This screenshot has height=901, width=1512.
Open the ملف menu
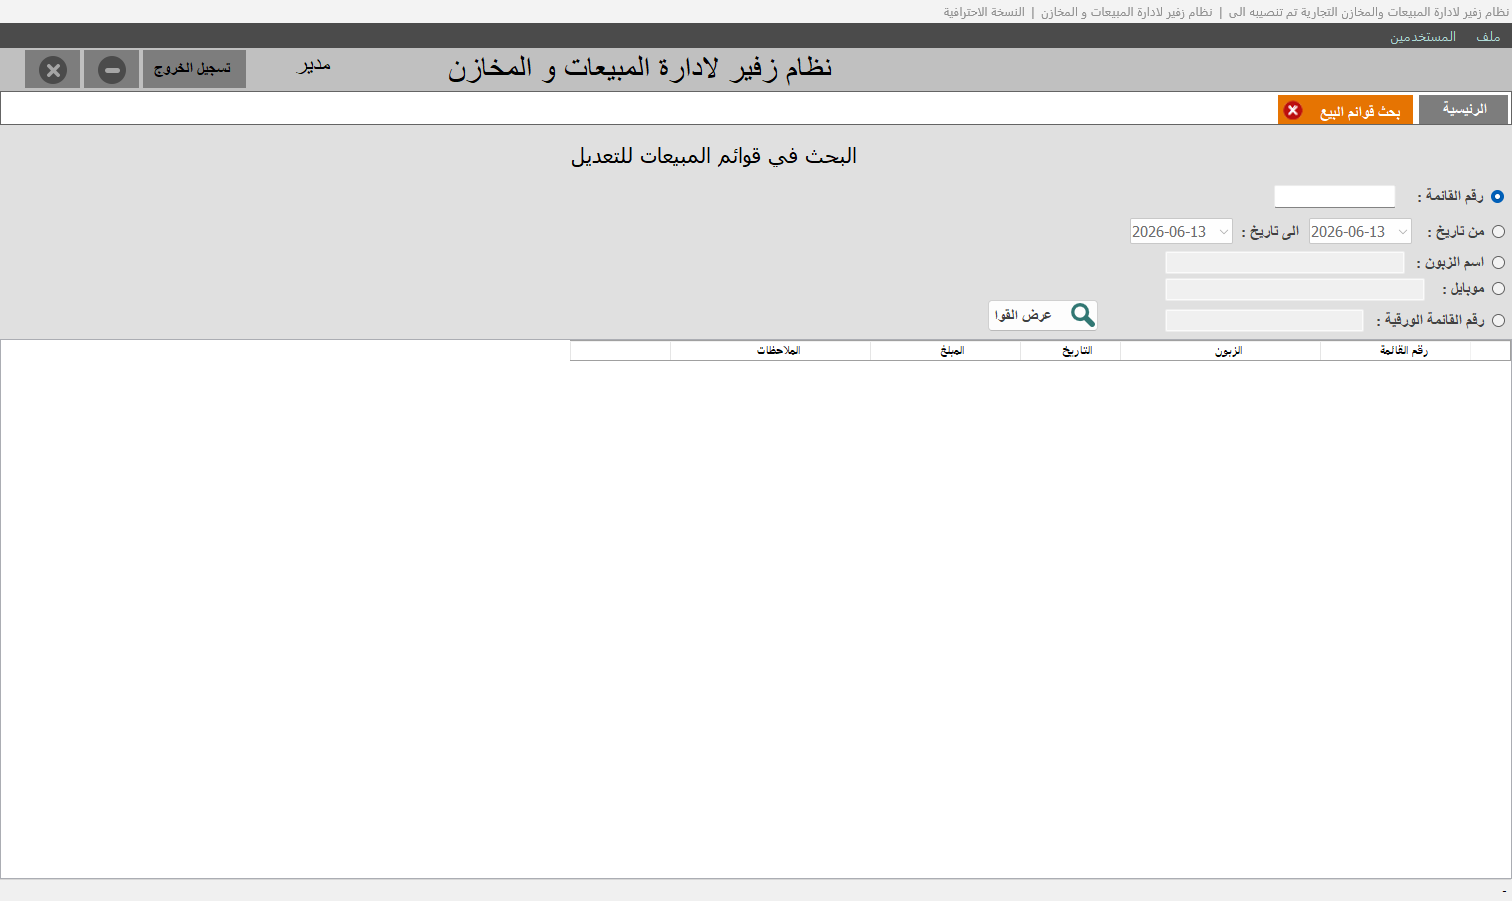(1488, 37)
